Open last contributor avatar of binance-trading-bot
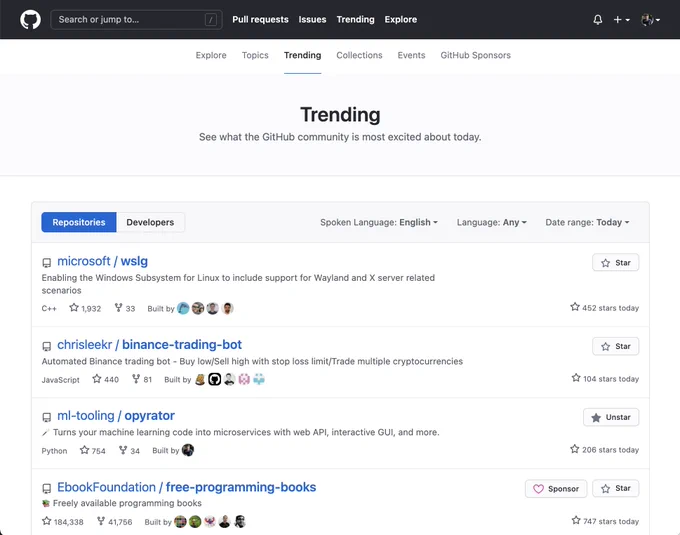This screenshot has height=535, width=680. (259, 379)
